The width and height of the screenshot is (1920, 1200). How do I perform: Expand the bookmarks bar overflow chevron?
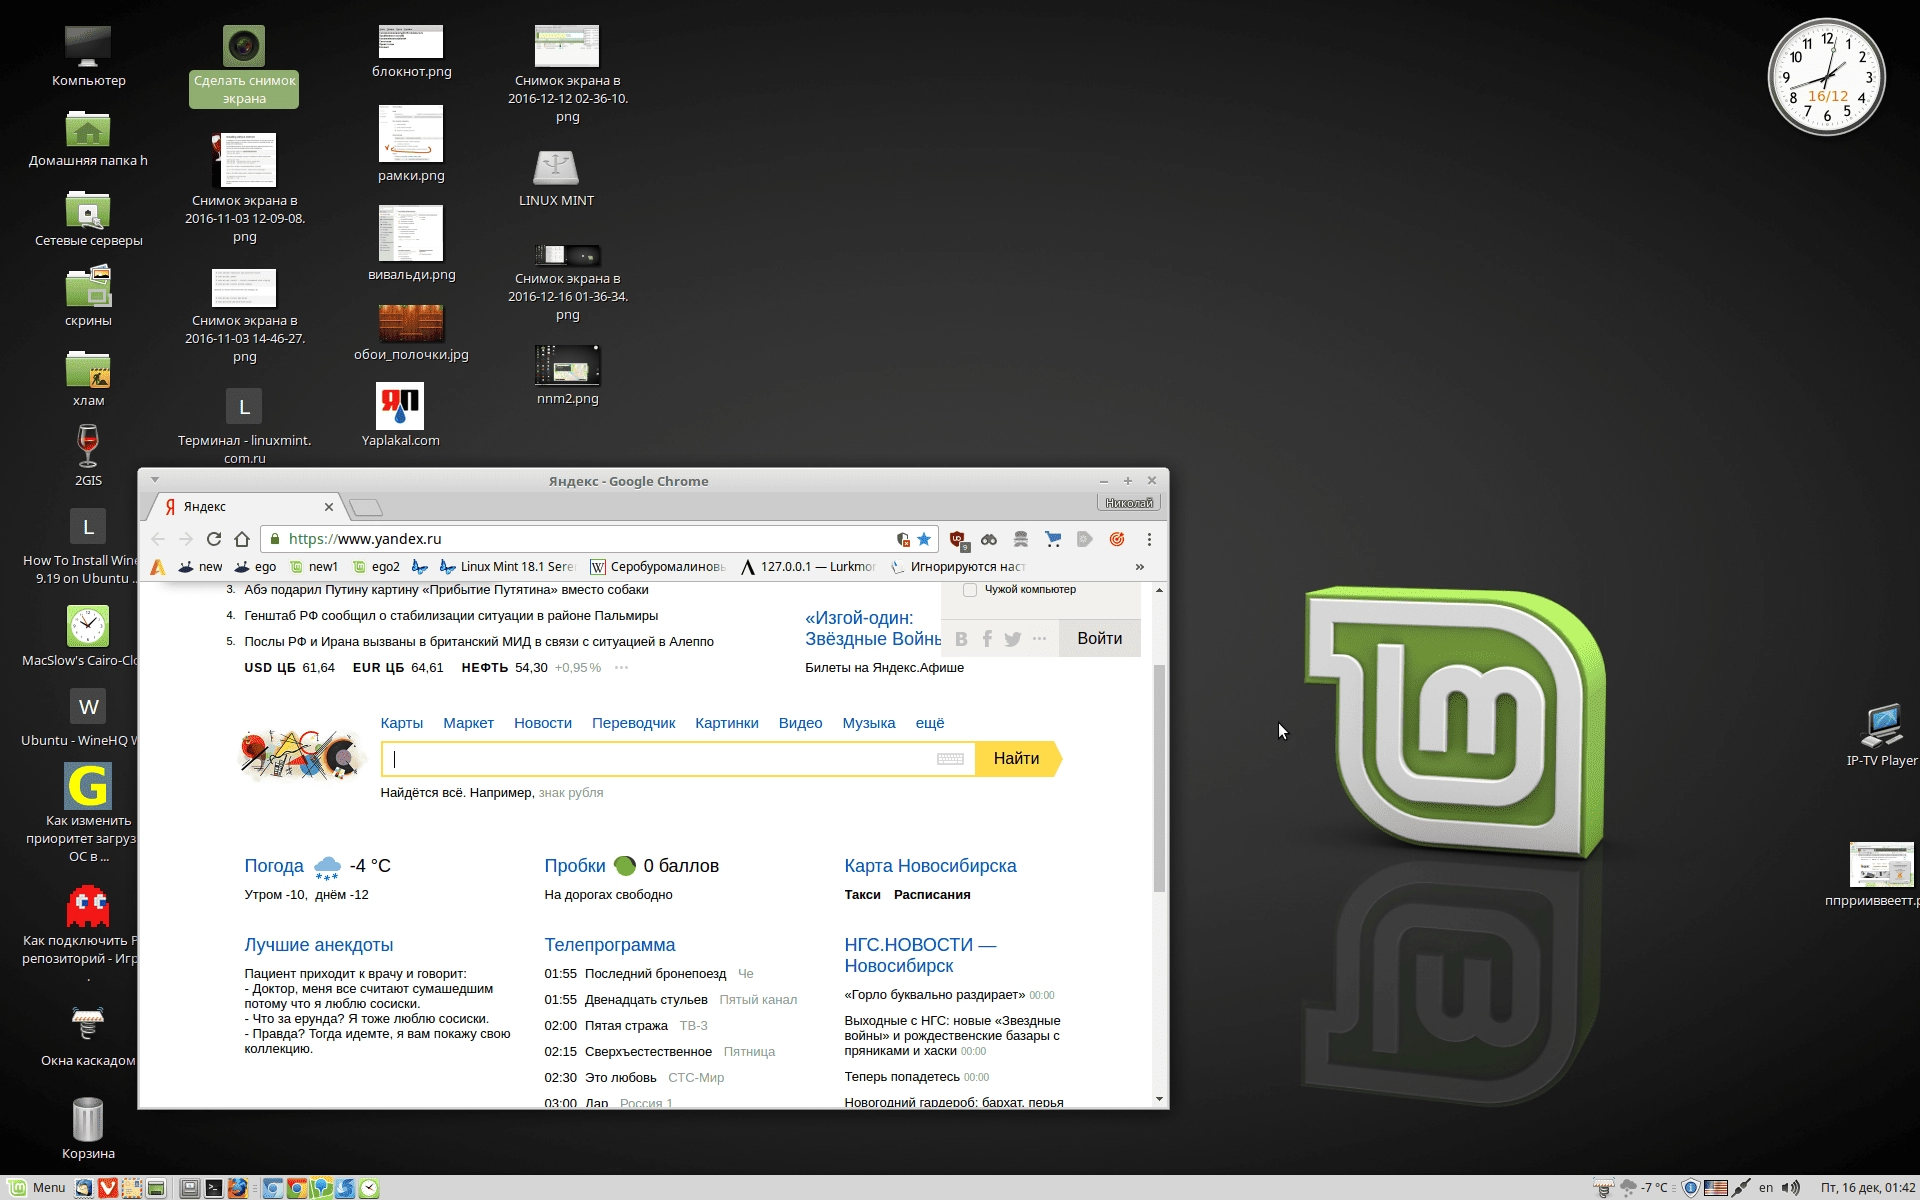(x=1139, y=567)
